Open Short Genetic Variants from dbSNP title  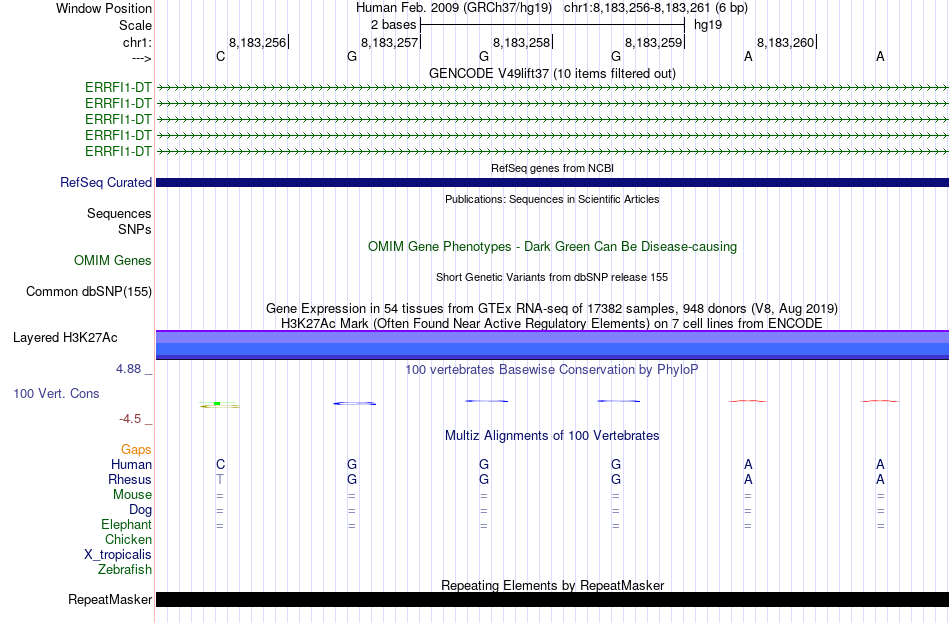552,277
